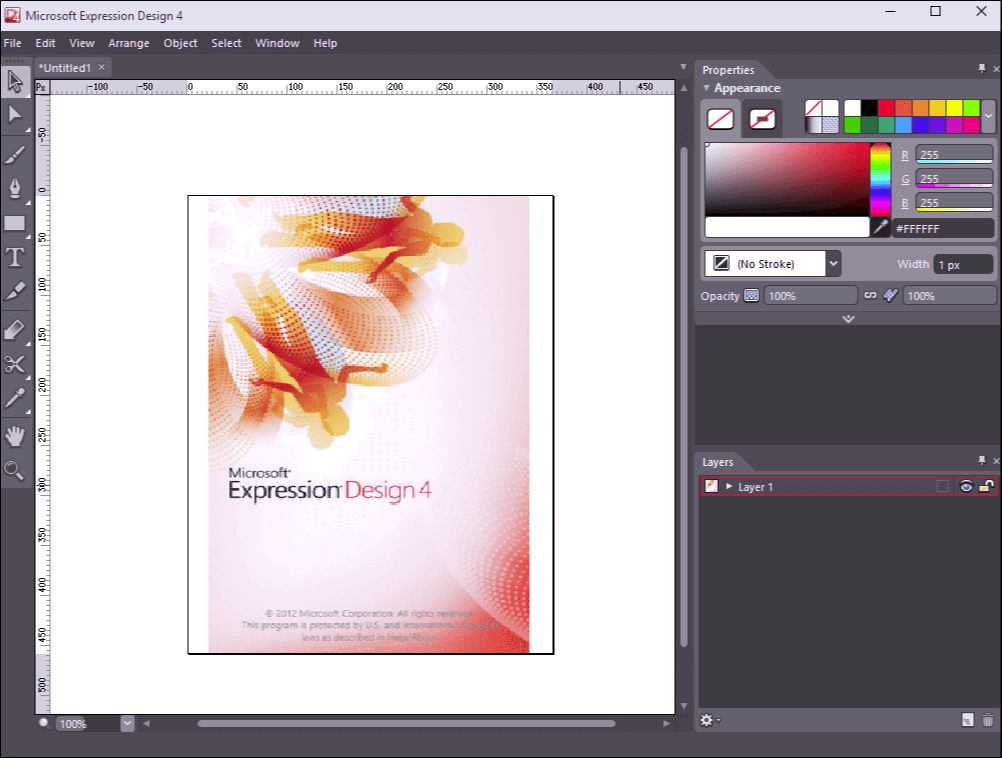This screenshot has width=1002, height=758.
Task: Select the Pen tool
Action: (16, 189)
